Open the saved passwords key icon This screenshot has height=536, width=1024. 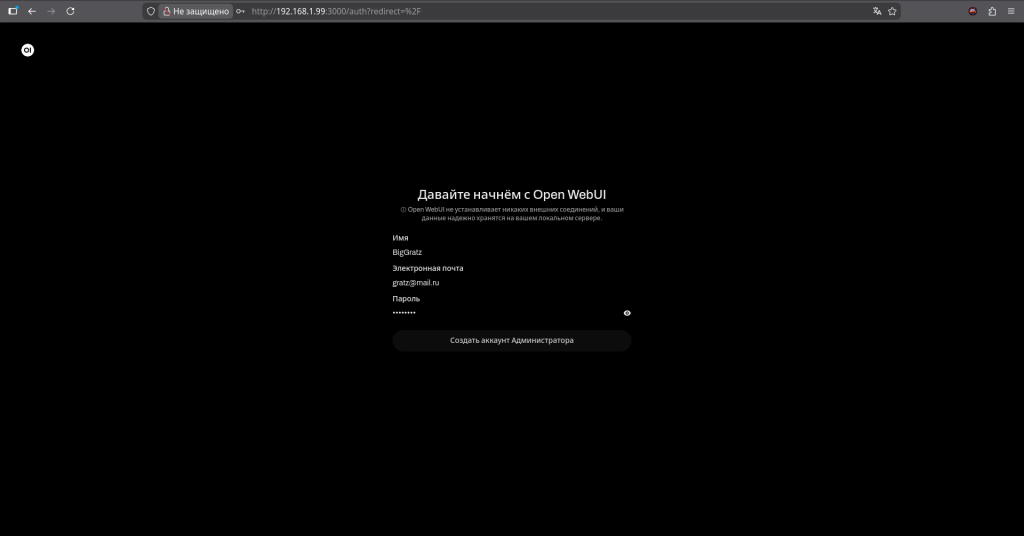point(240,11)
